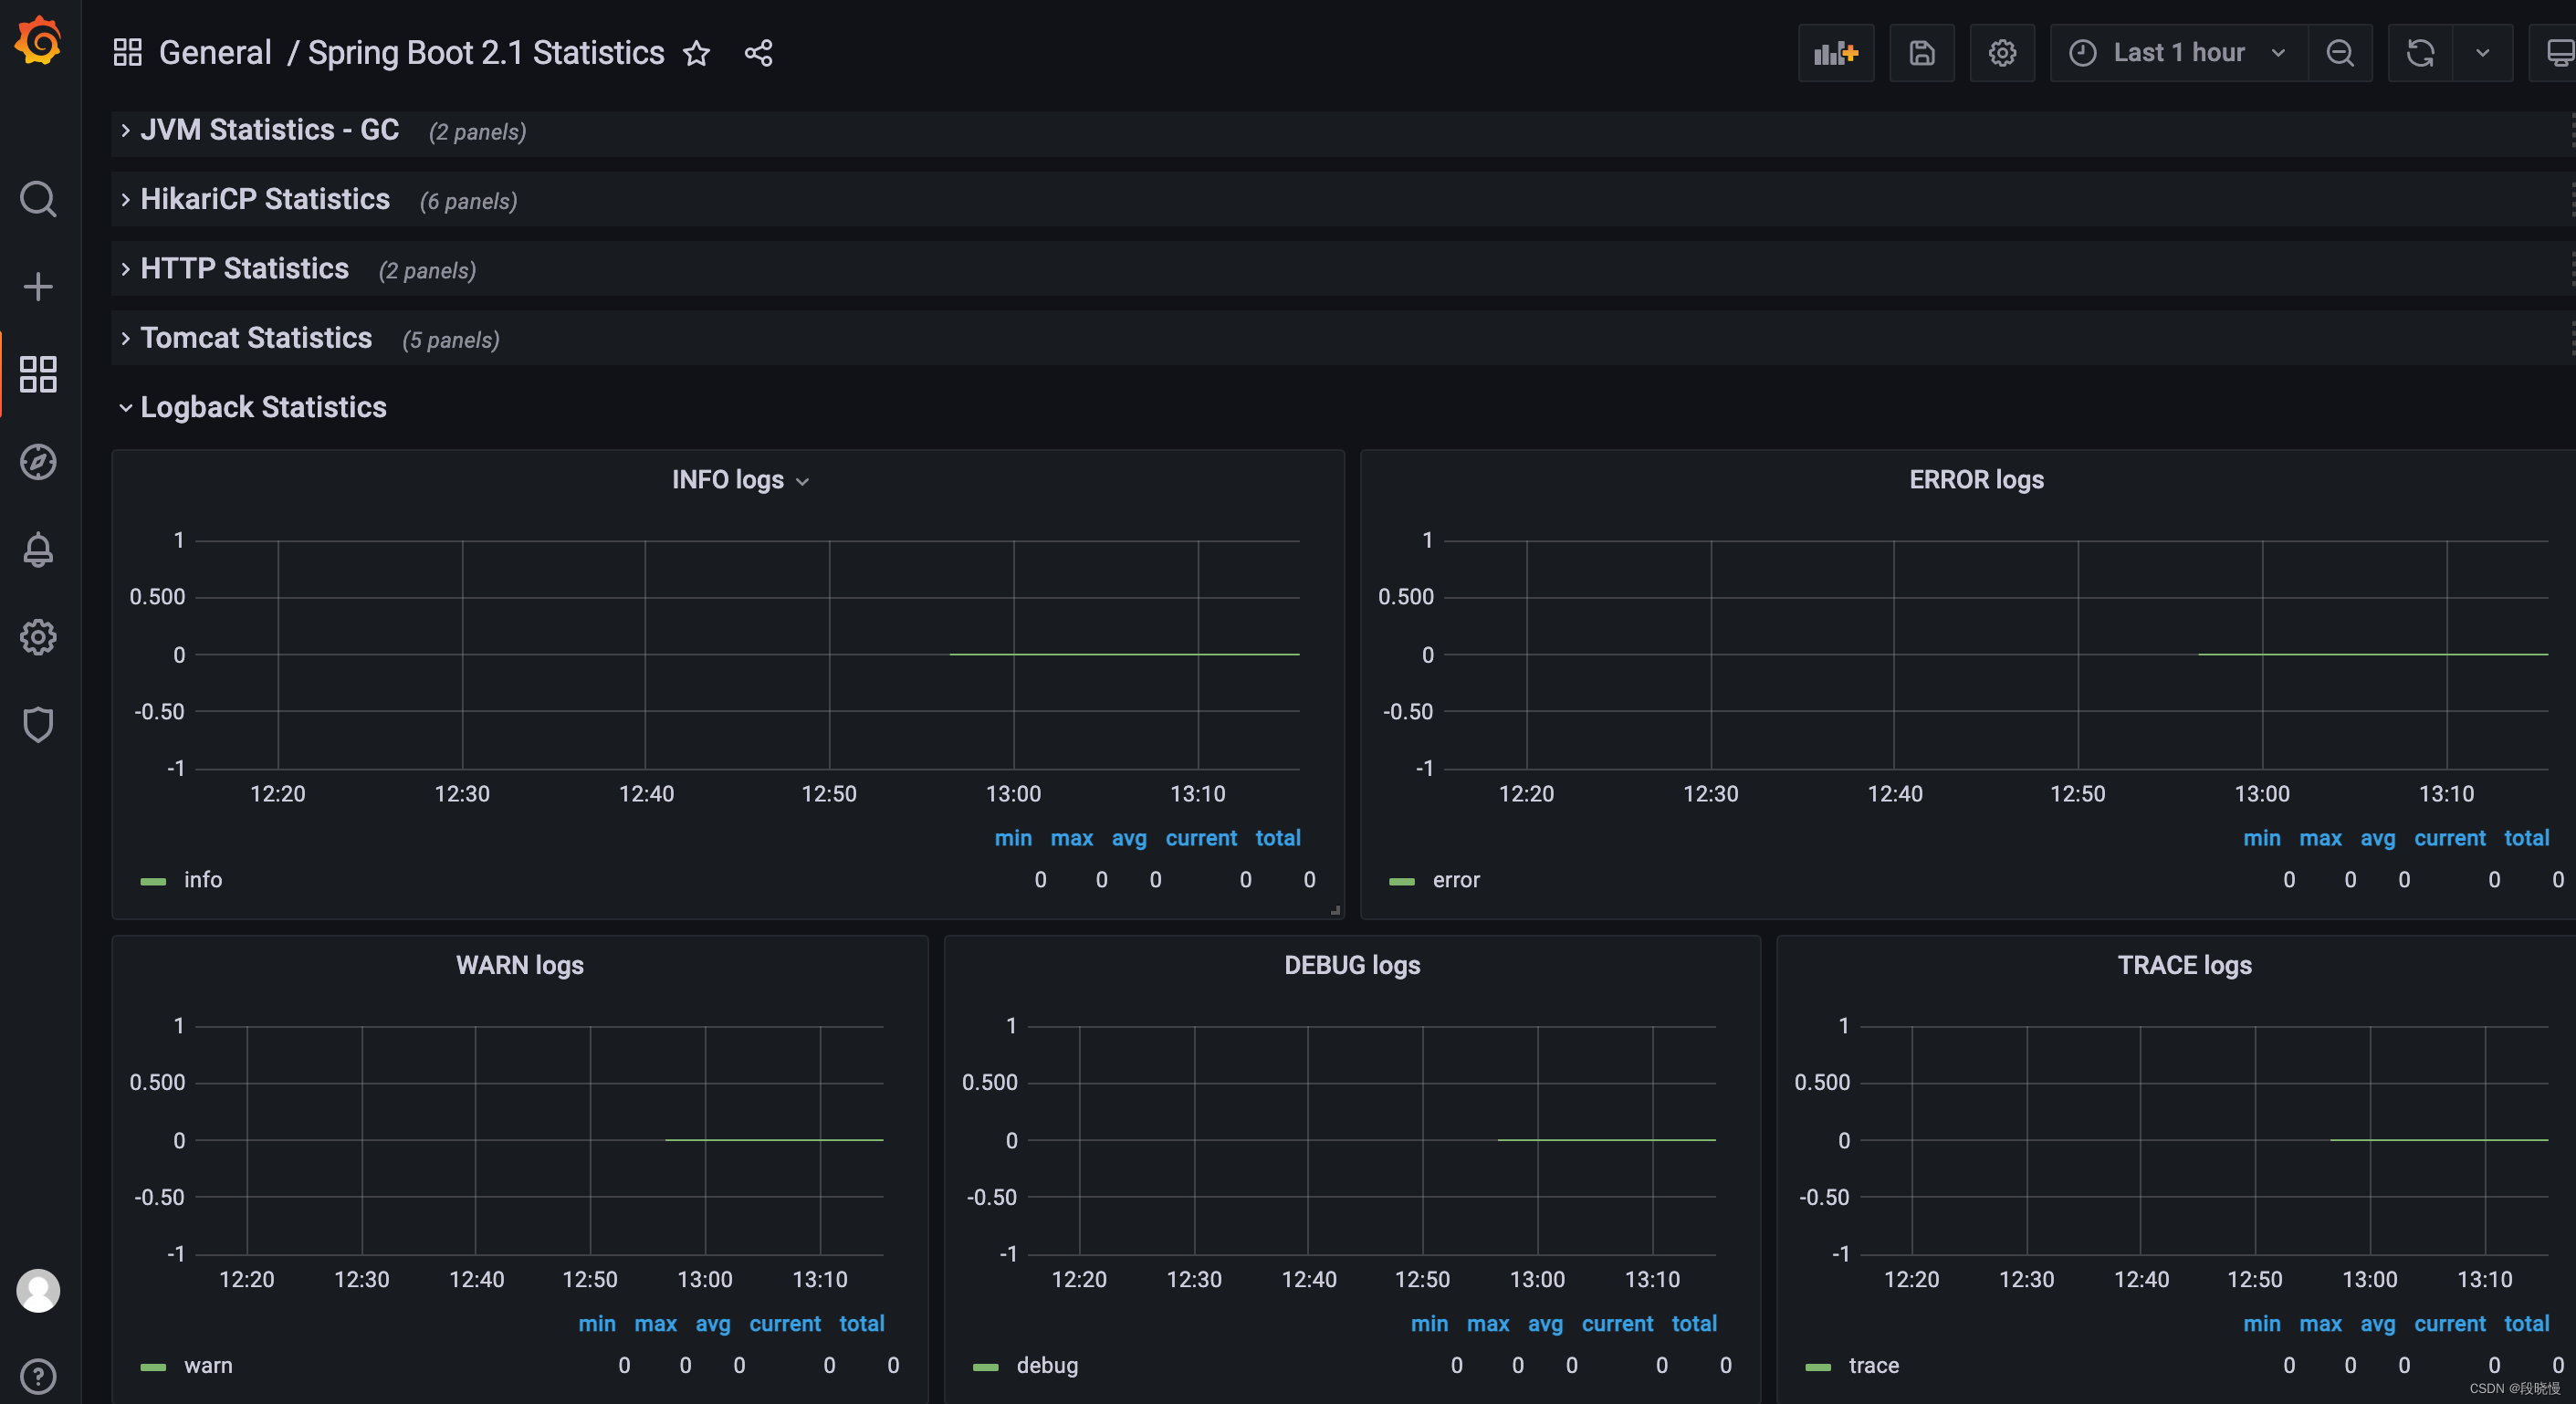Click the Create plus icon in sidebar
2576x1404 pixels.
coord(38,287)
